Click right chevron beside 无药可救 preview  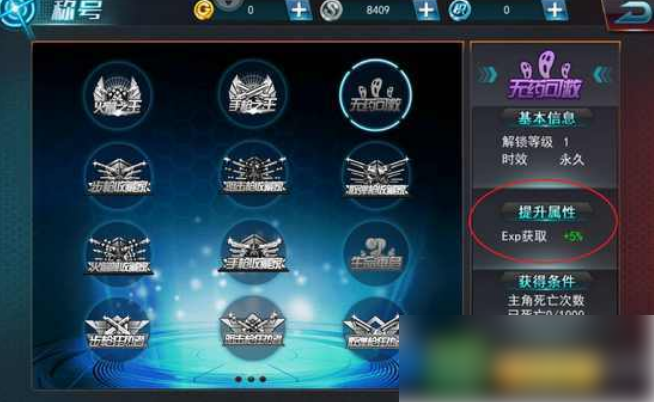tap(602, 75)
